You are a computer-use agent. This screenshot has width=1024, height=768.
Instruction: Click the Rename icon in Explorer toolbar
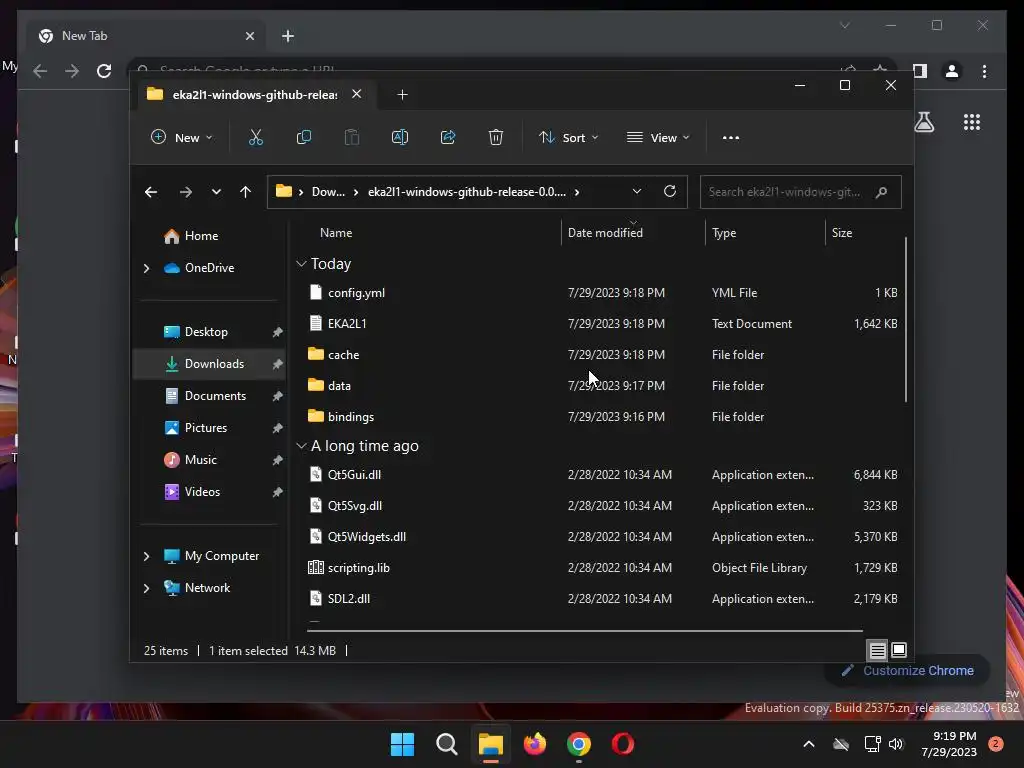coord(400,137)
